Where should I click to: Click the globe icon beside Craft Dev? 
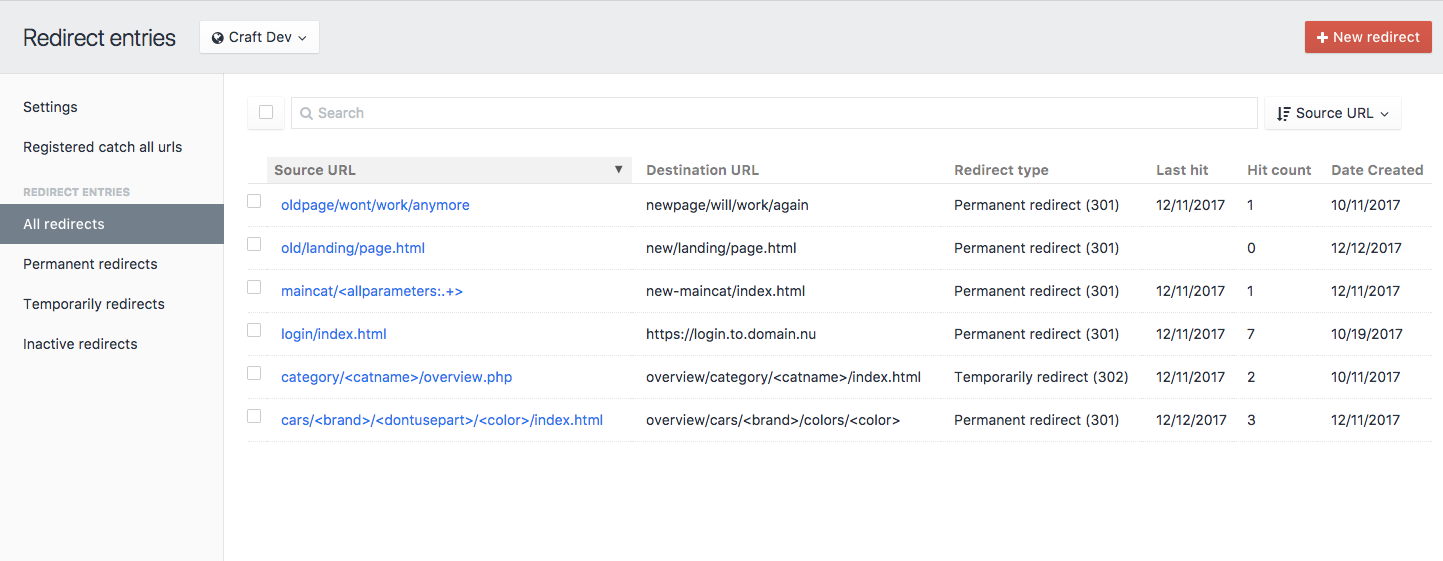pyautogui.click(x=218, y=38)
